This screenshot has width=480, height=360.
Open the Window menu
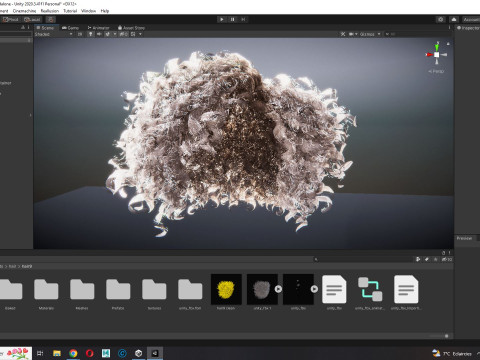tap(88, 11)
